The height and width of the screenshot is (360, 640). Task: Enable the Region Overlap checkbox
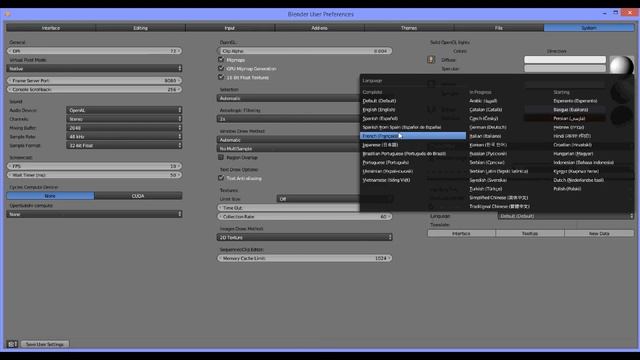[x=221, y=157]
